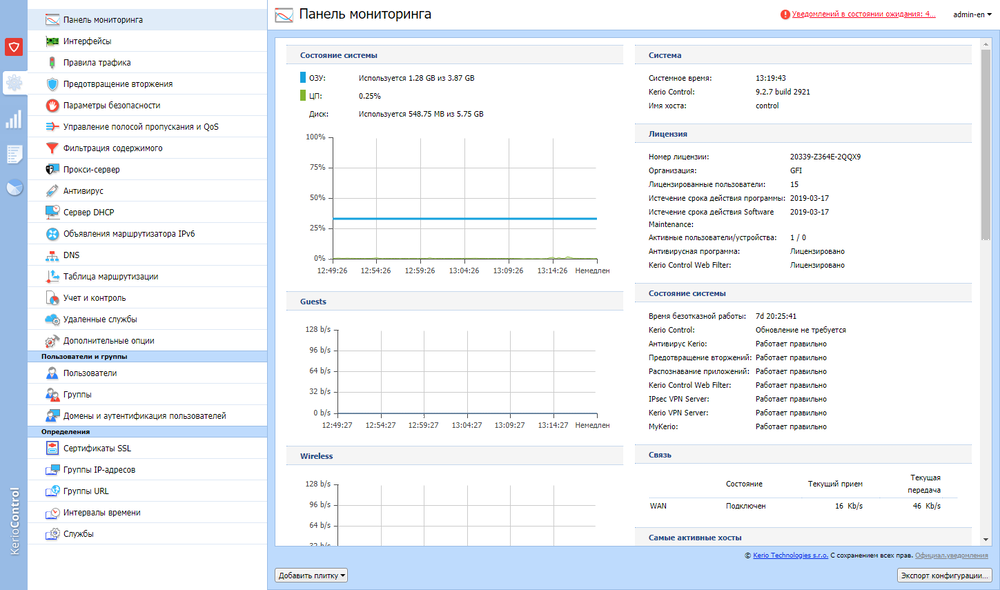This screenshot has width=1000, height=590.
Task: Click the Сервер DHCP monitor icon
Action: click(52, 212)
